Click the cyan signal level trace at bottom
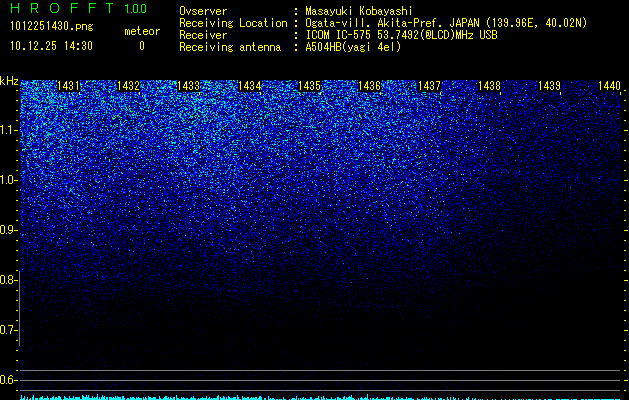 [320, 397]
